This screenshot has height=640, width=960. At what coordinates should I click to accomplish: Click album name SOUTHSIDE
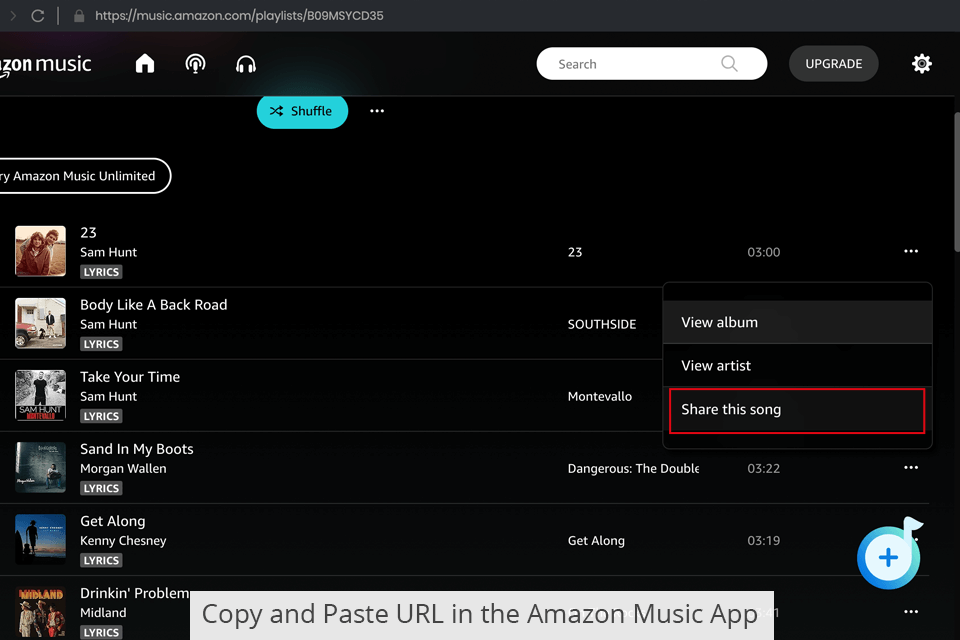[x=602, y=325]
